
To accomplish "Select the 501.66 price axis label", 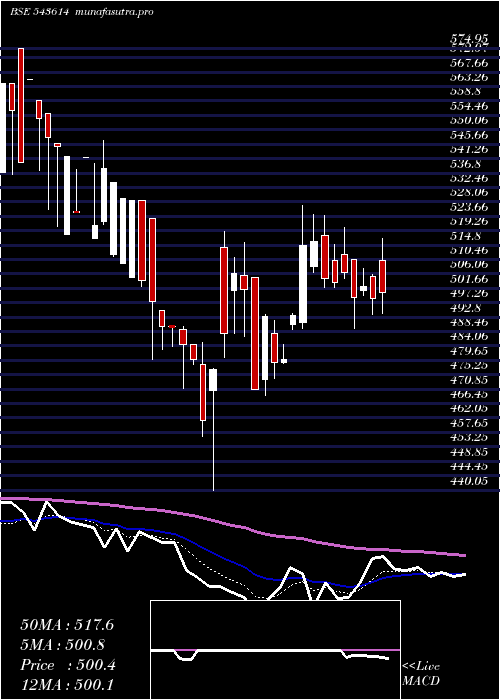I will [x=469, y=279].
